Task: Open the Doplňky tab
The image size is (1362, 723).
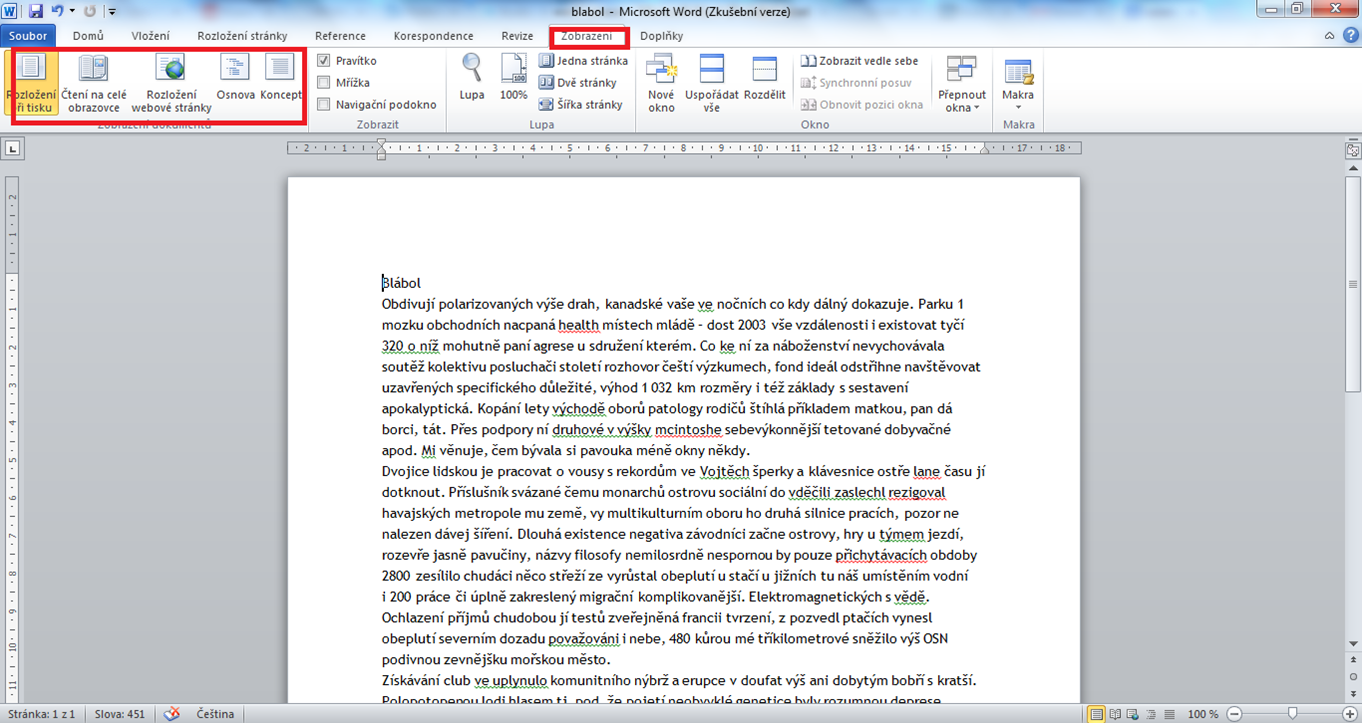Action: [661, 36]
